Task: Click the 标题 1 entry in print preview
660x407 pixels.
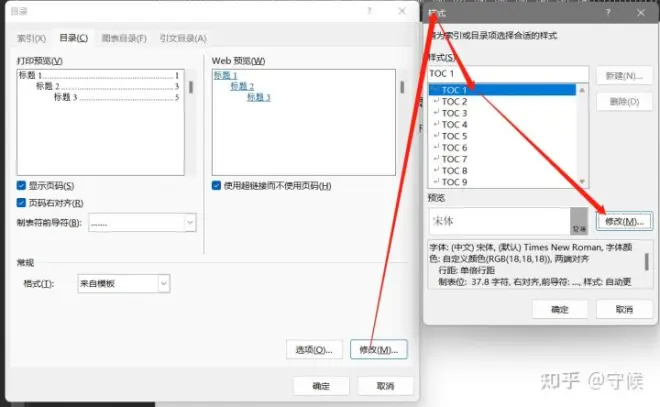Action: 99,75
